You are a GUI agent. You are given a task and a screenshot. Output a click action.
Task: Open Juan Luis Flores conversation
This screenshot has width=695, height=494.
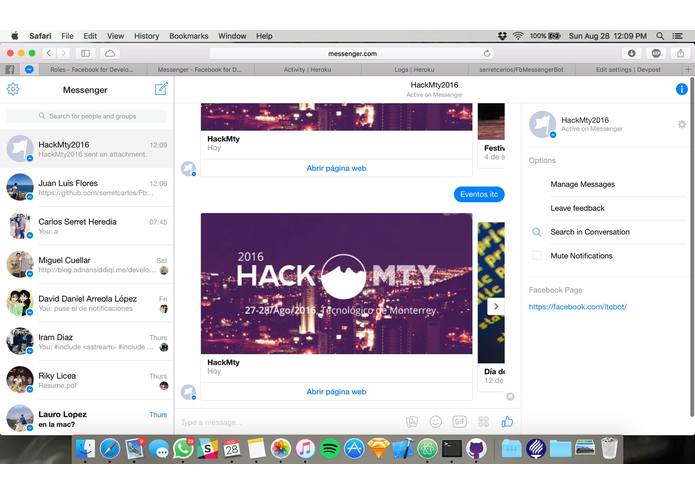[x=87, y=187]
